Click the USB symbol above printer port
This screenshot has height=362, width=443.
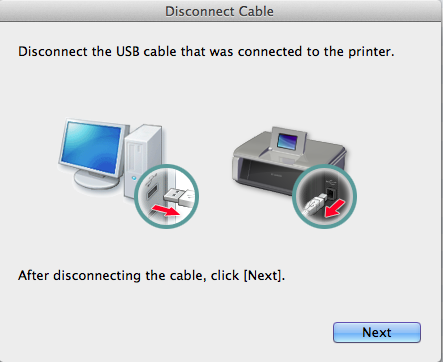pyautogui.click(x=331, y=182)
